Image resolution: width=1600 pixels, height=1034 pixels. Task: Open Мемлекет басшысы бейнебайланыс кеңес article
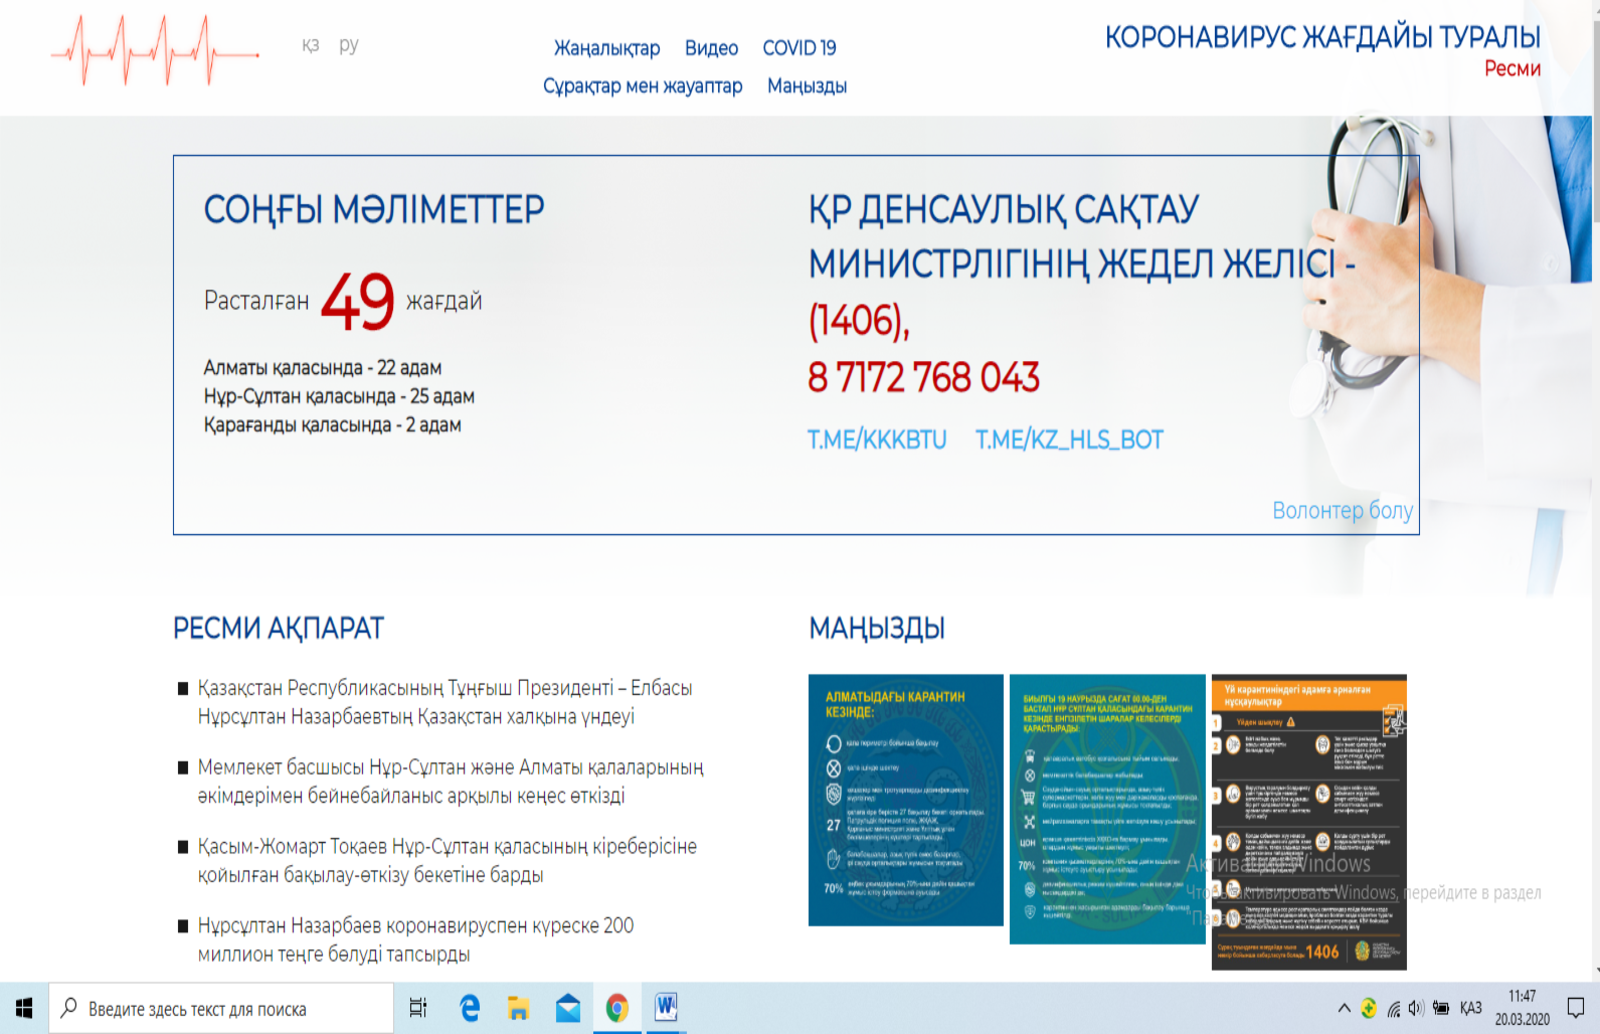(x=450, y=781)
